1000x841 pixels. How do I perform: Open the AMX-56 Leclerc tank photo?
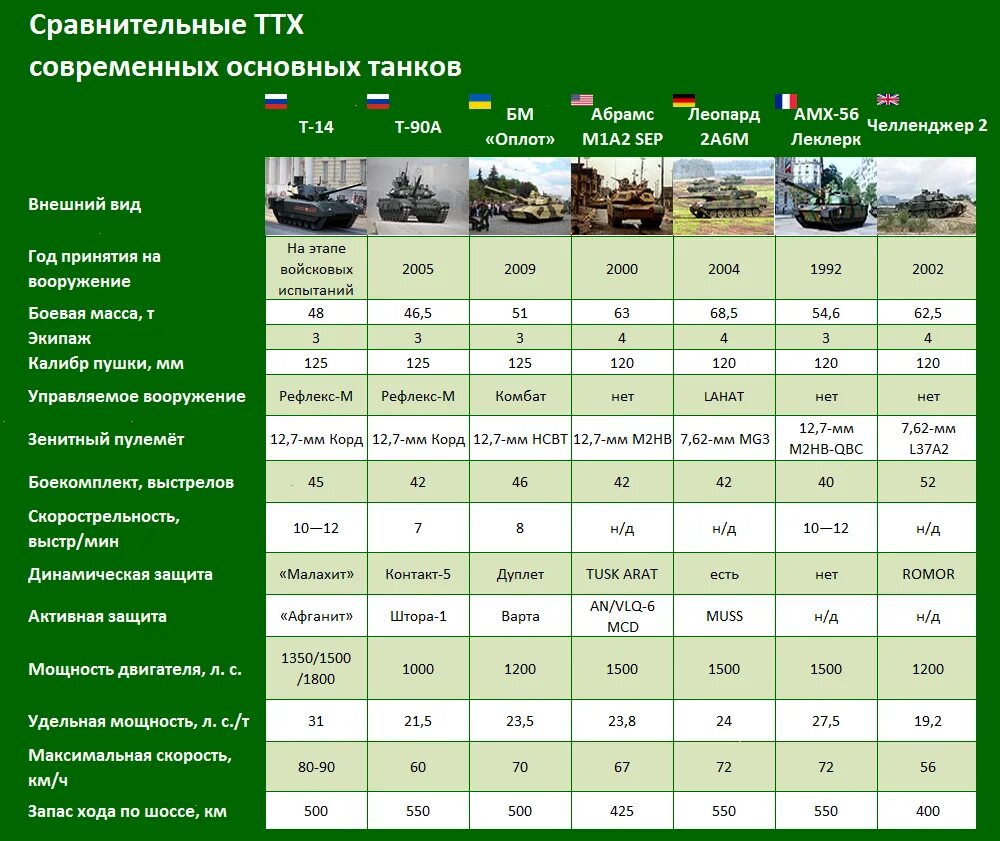[x=826, y=196]
